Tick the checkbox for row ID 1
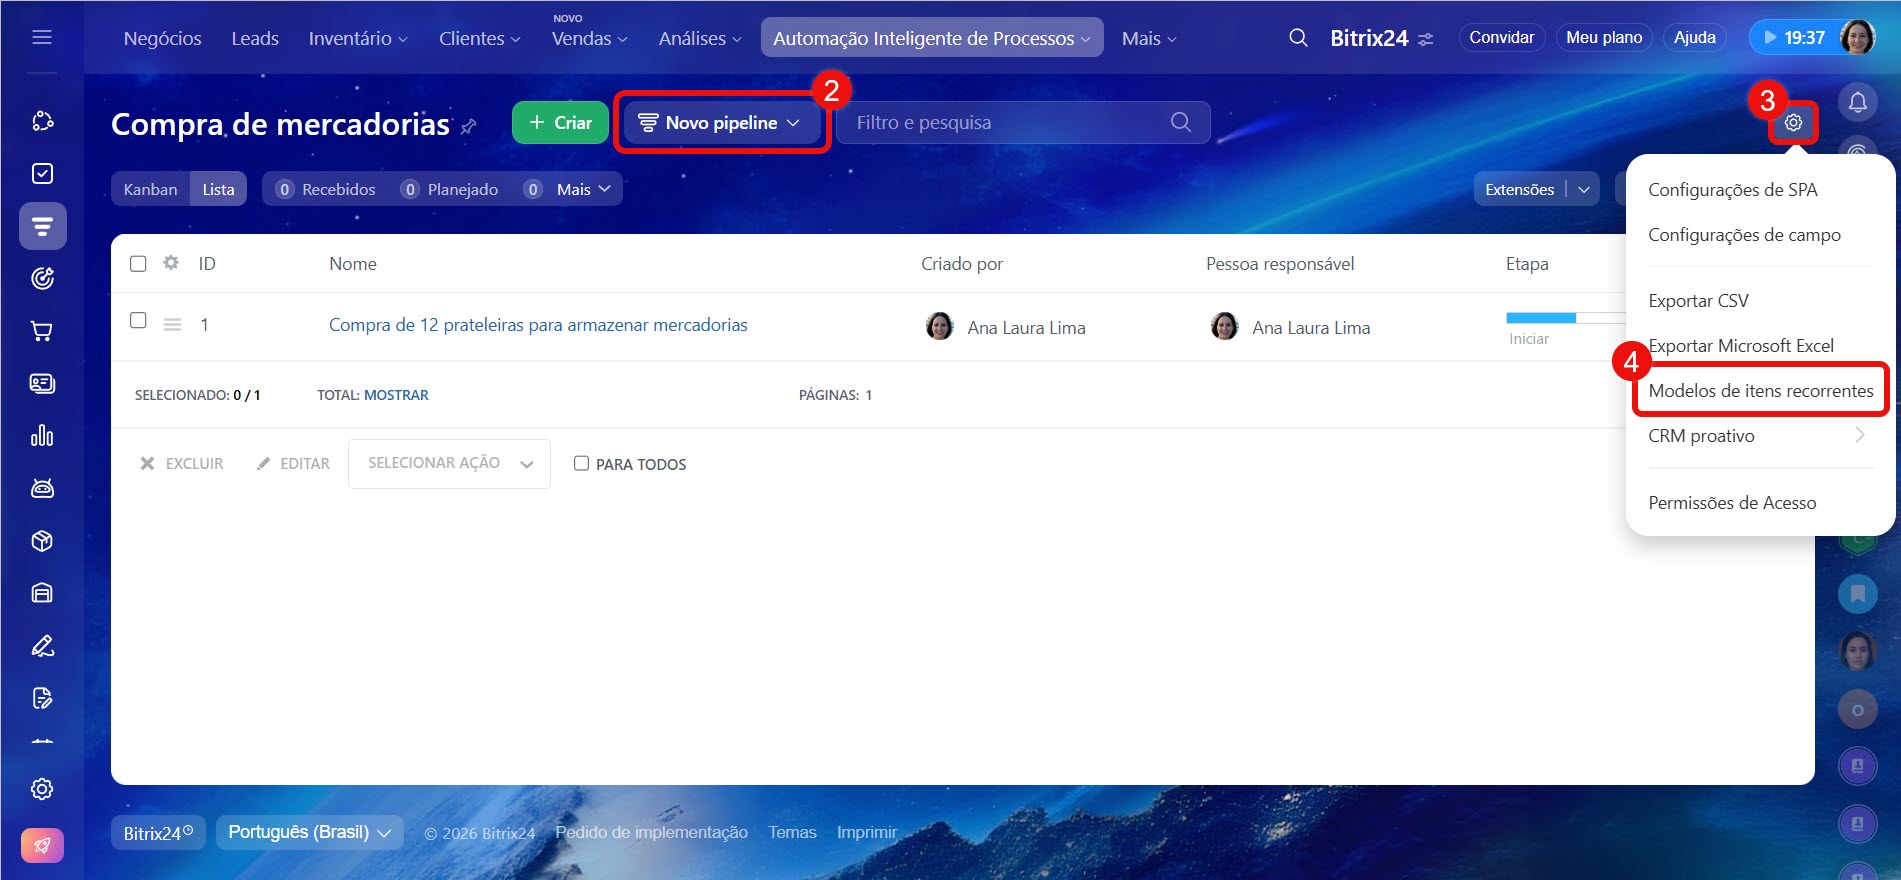Image resolution: width=1901 pixels, height=880 pixels. pos(139,321)
